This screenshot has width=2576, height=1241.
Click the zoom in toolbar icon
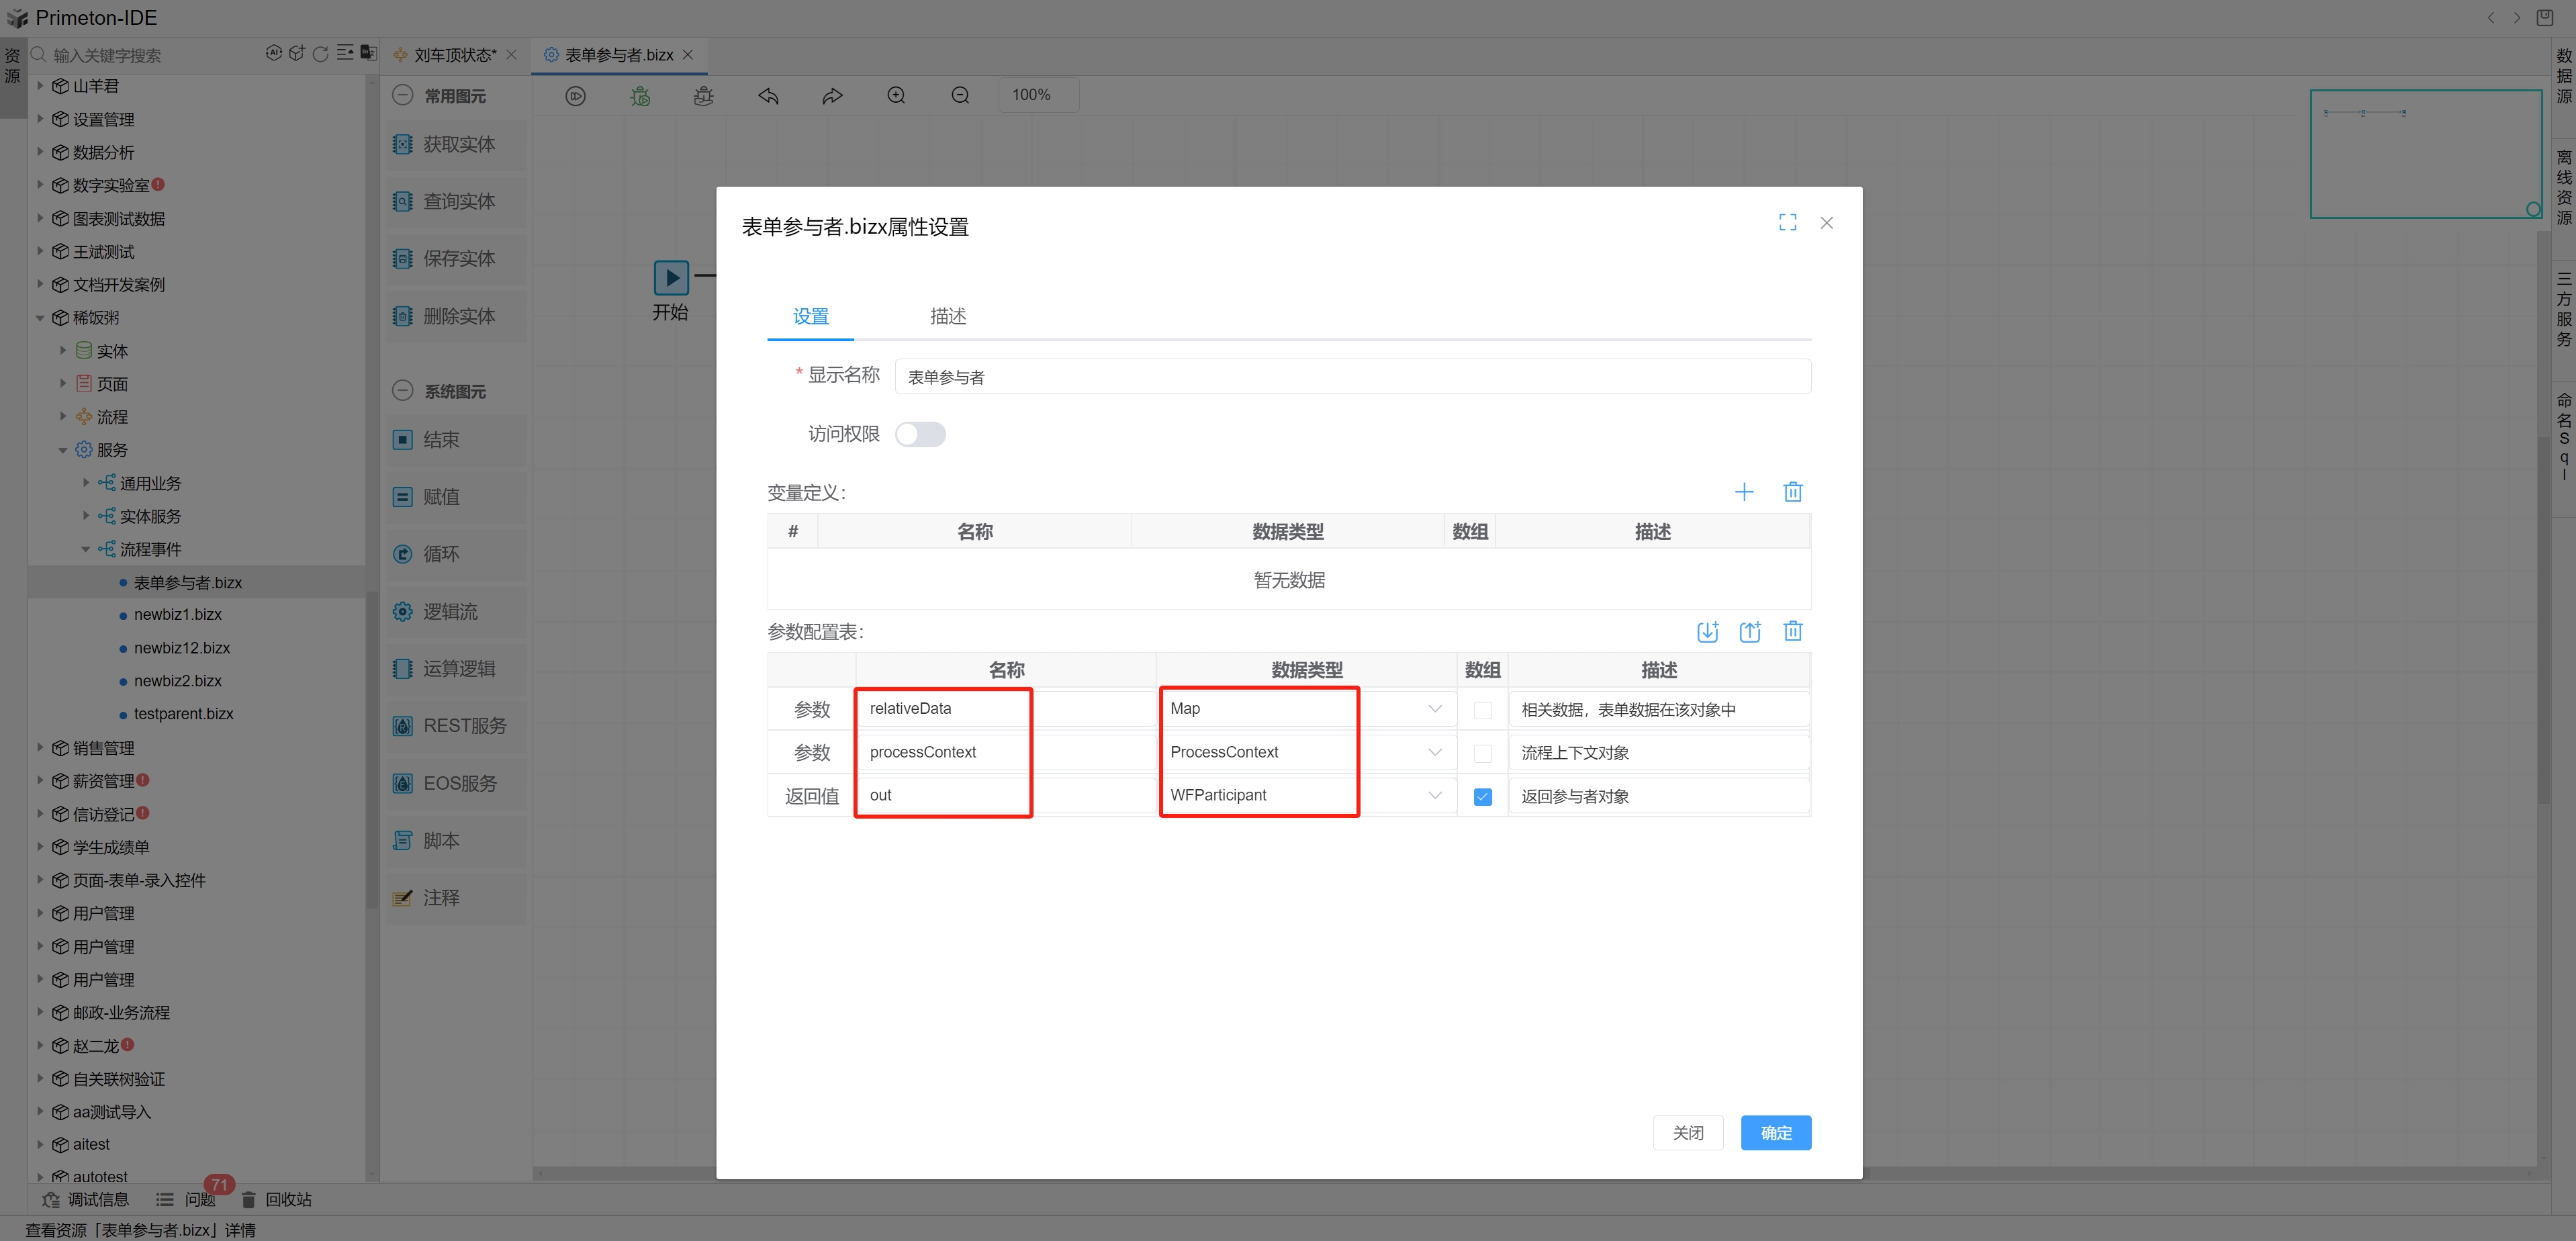896,95
